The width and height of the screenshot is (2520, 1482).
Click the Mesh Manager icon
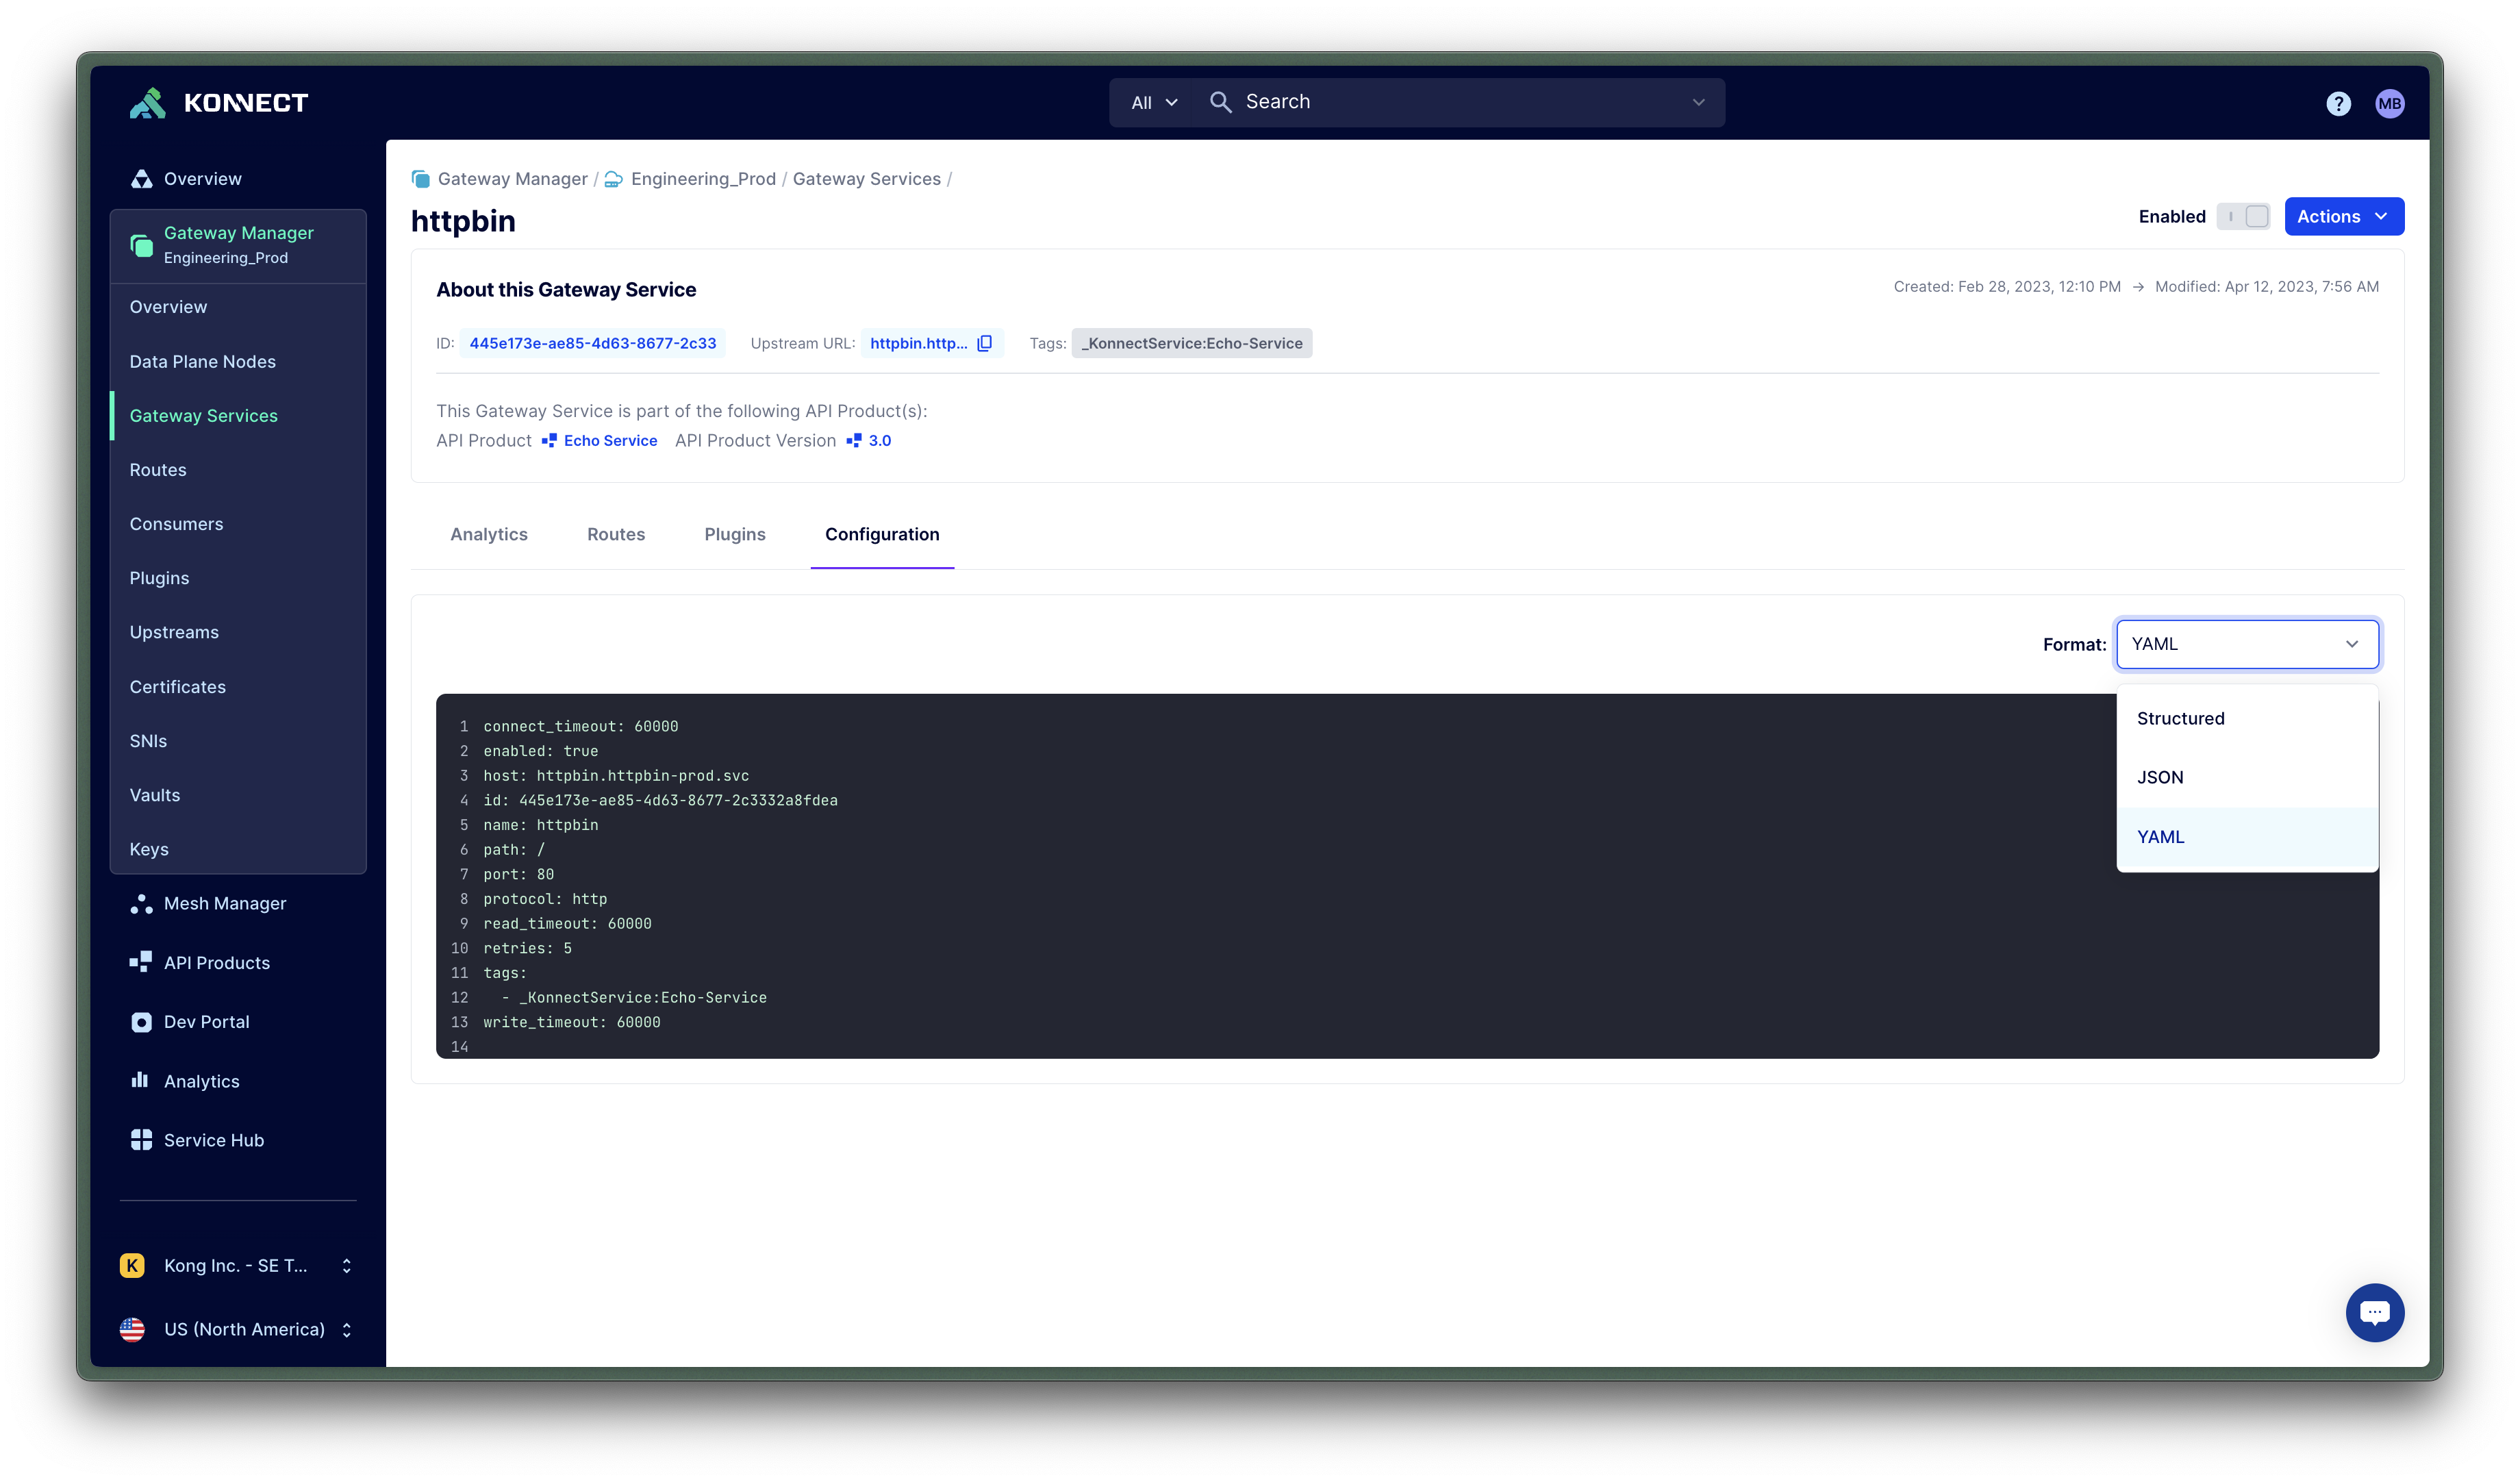tap(141, 904)
